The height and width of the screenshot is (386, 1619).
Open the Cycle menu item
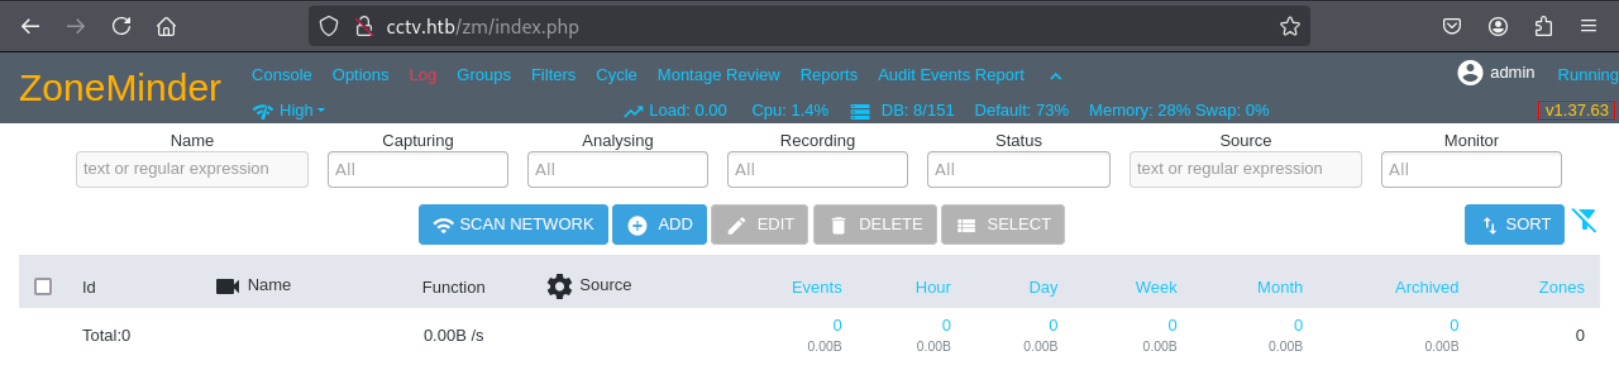coord(616,75)
